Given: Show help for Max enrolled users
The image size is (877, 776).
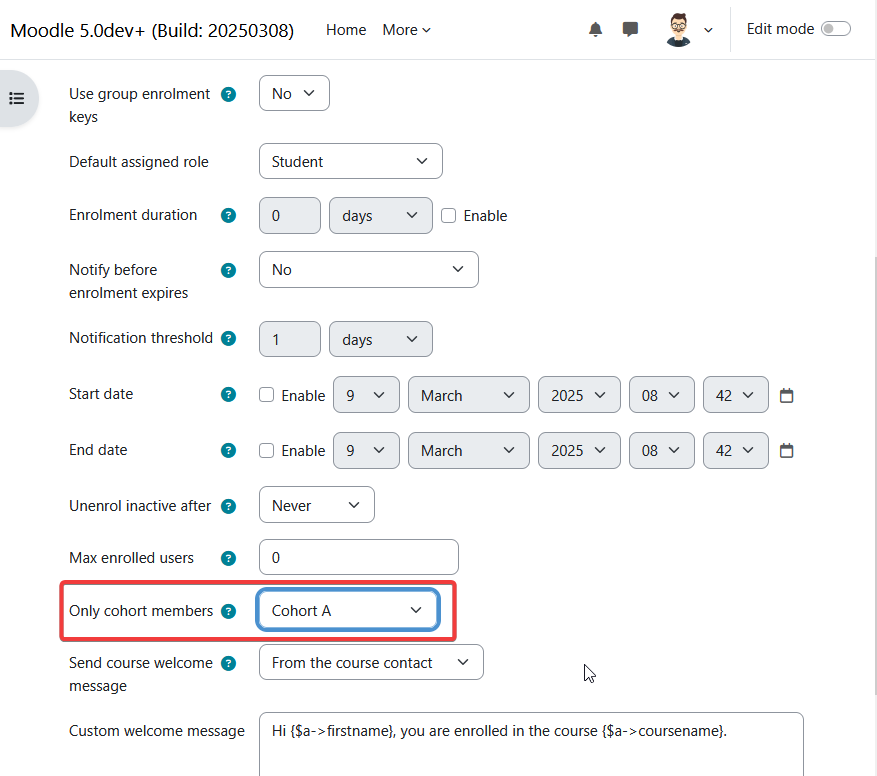Looking at the screenshot, I should pyautogui.click(x=228, y=558).
